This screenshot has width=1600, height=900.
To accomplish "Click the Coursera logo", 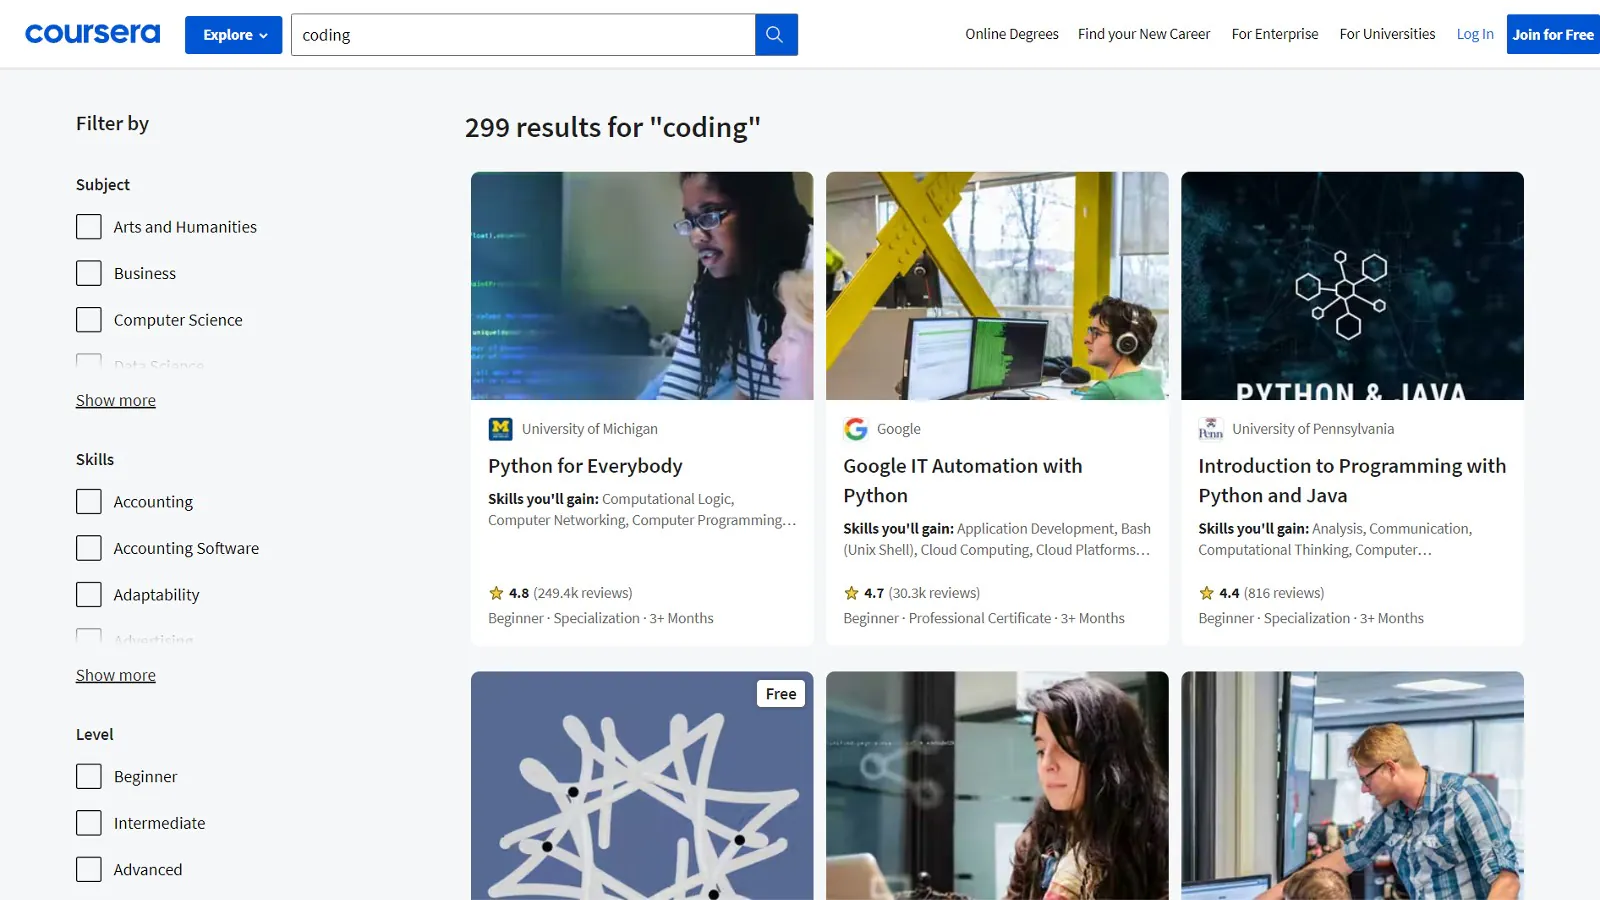I will coord(92,34).
